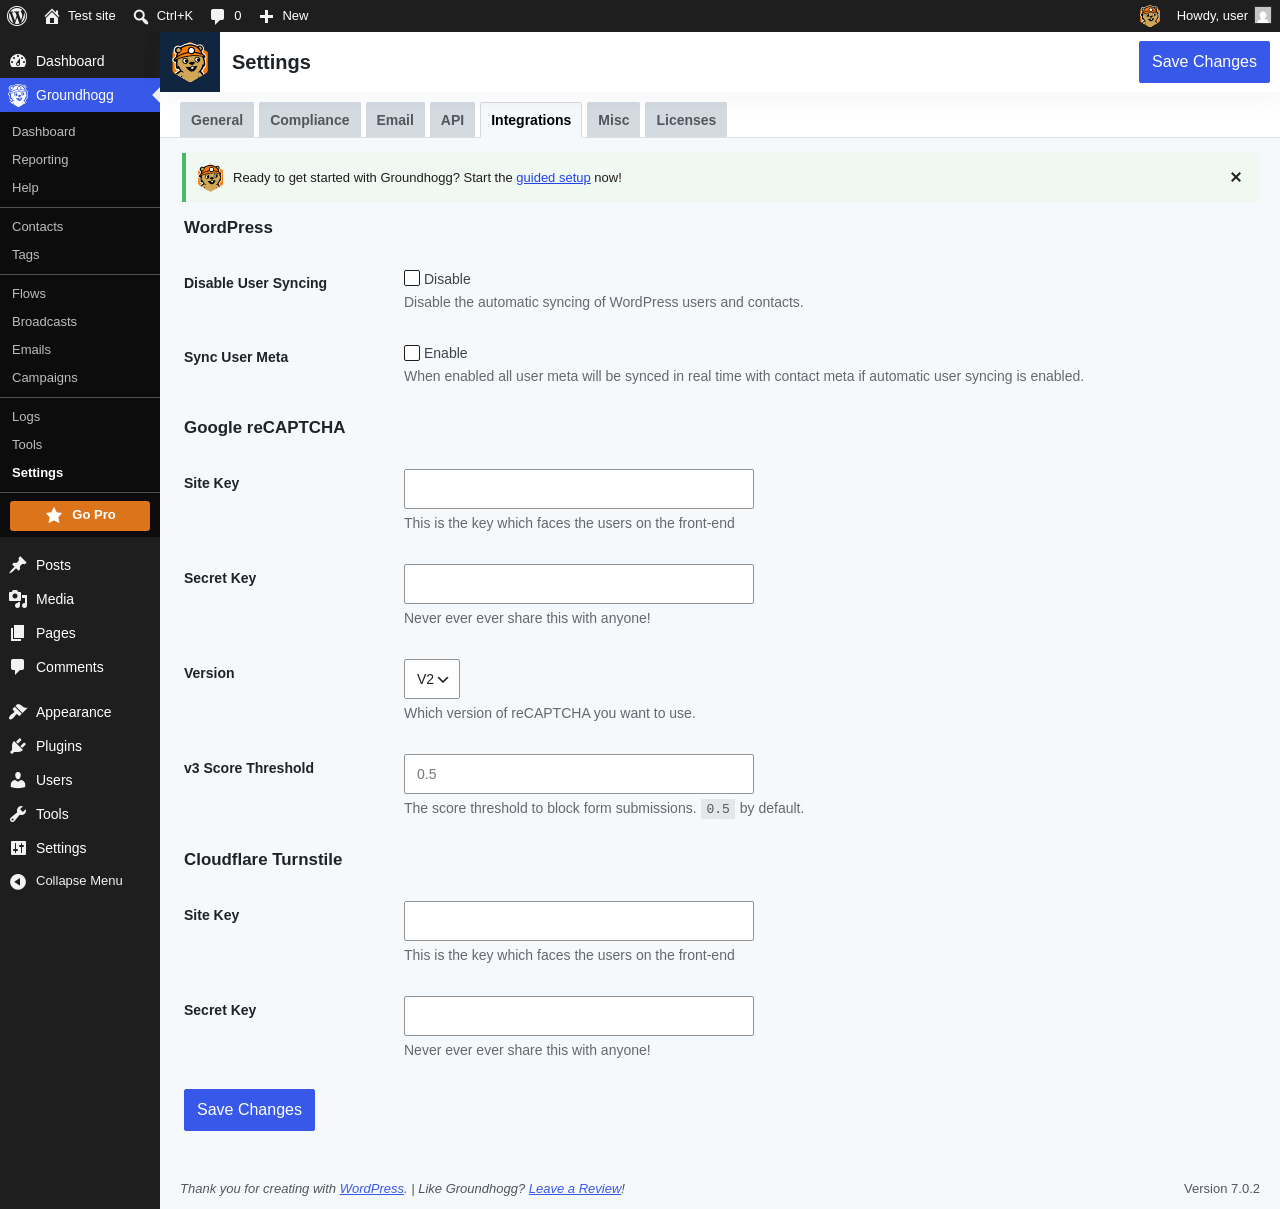This screenshot has width=1280, height=1209.
Task: Open Test site home icon
Action: 52,16
